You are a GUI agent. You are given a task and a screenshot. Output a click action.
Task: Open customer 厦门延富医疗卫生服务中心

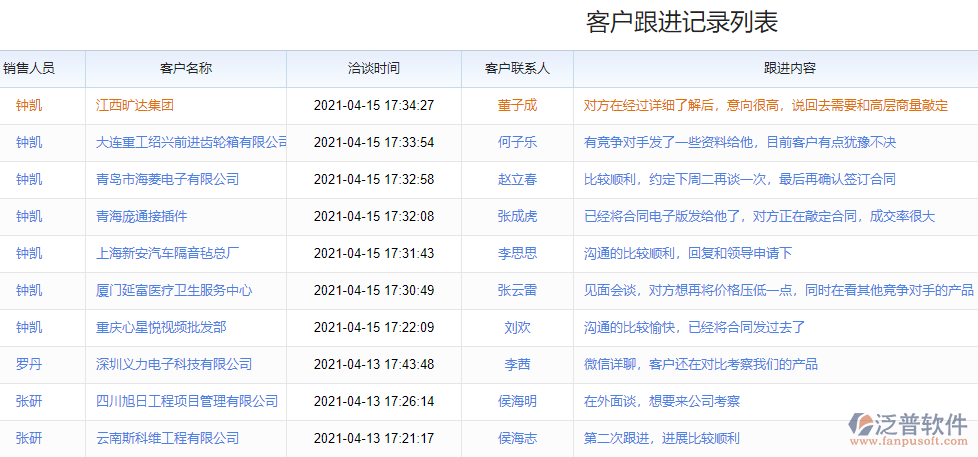coord(174,290)
